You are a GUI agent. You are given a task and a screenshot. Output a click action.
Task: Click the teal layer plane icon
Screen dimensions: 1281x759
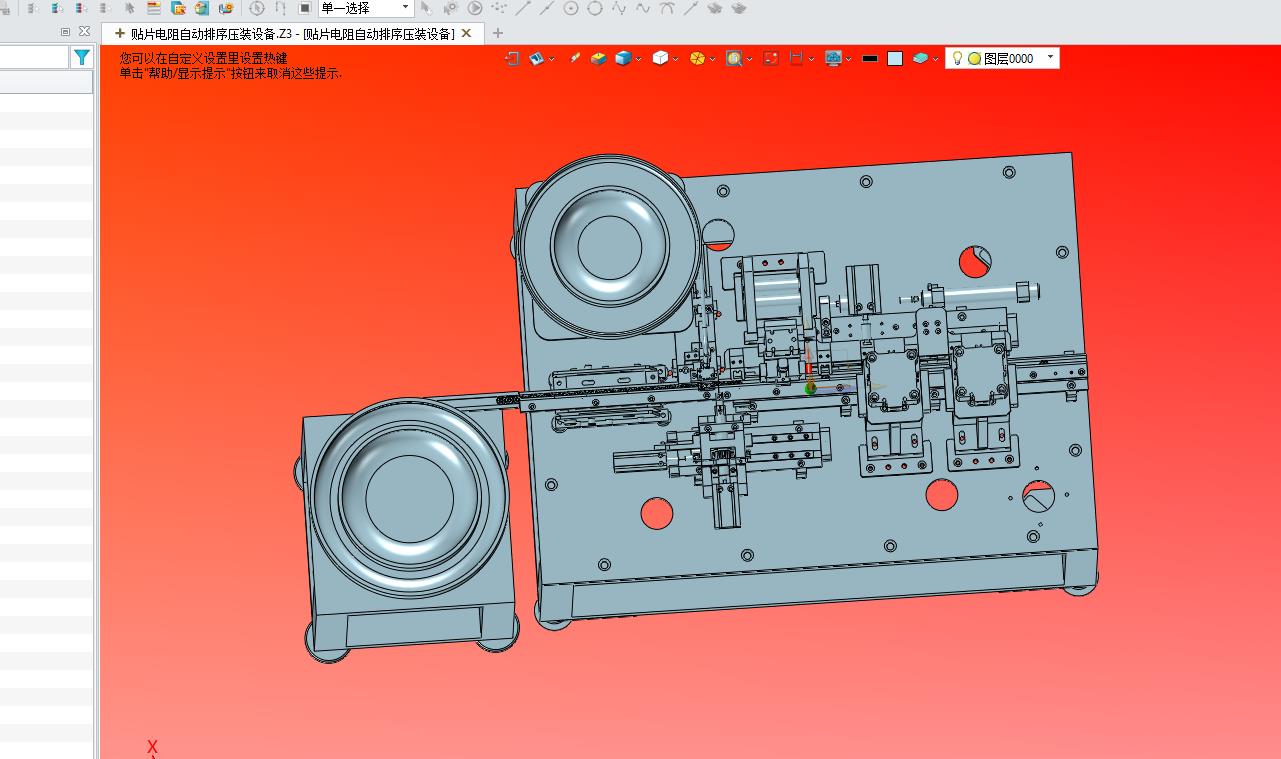pos(920,59)
